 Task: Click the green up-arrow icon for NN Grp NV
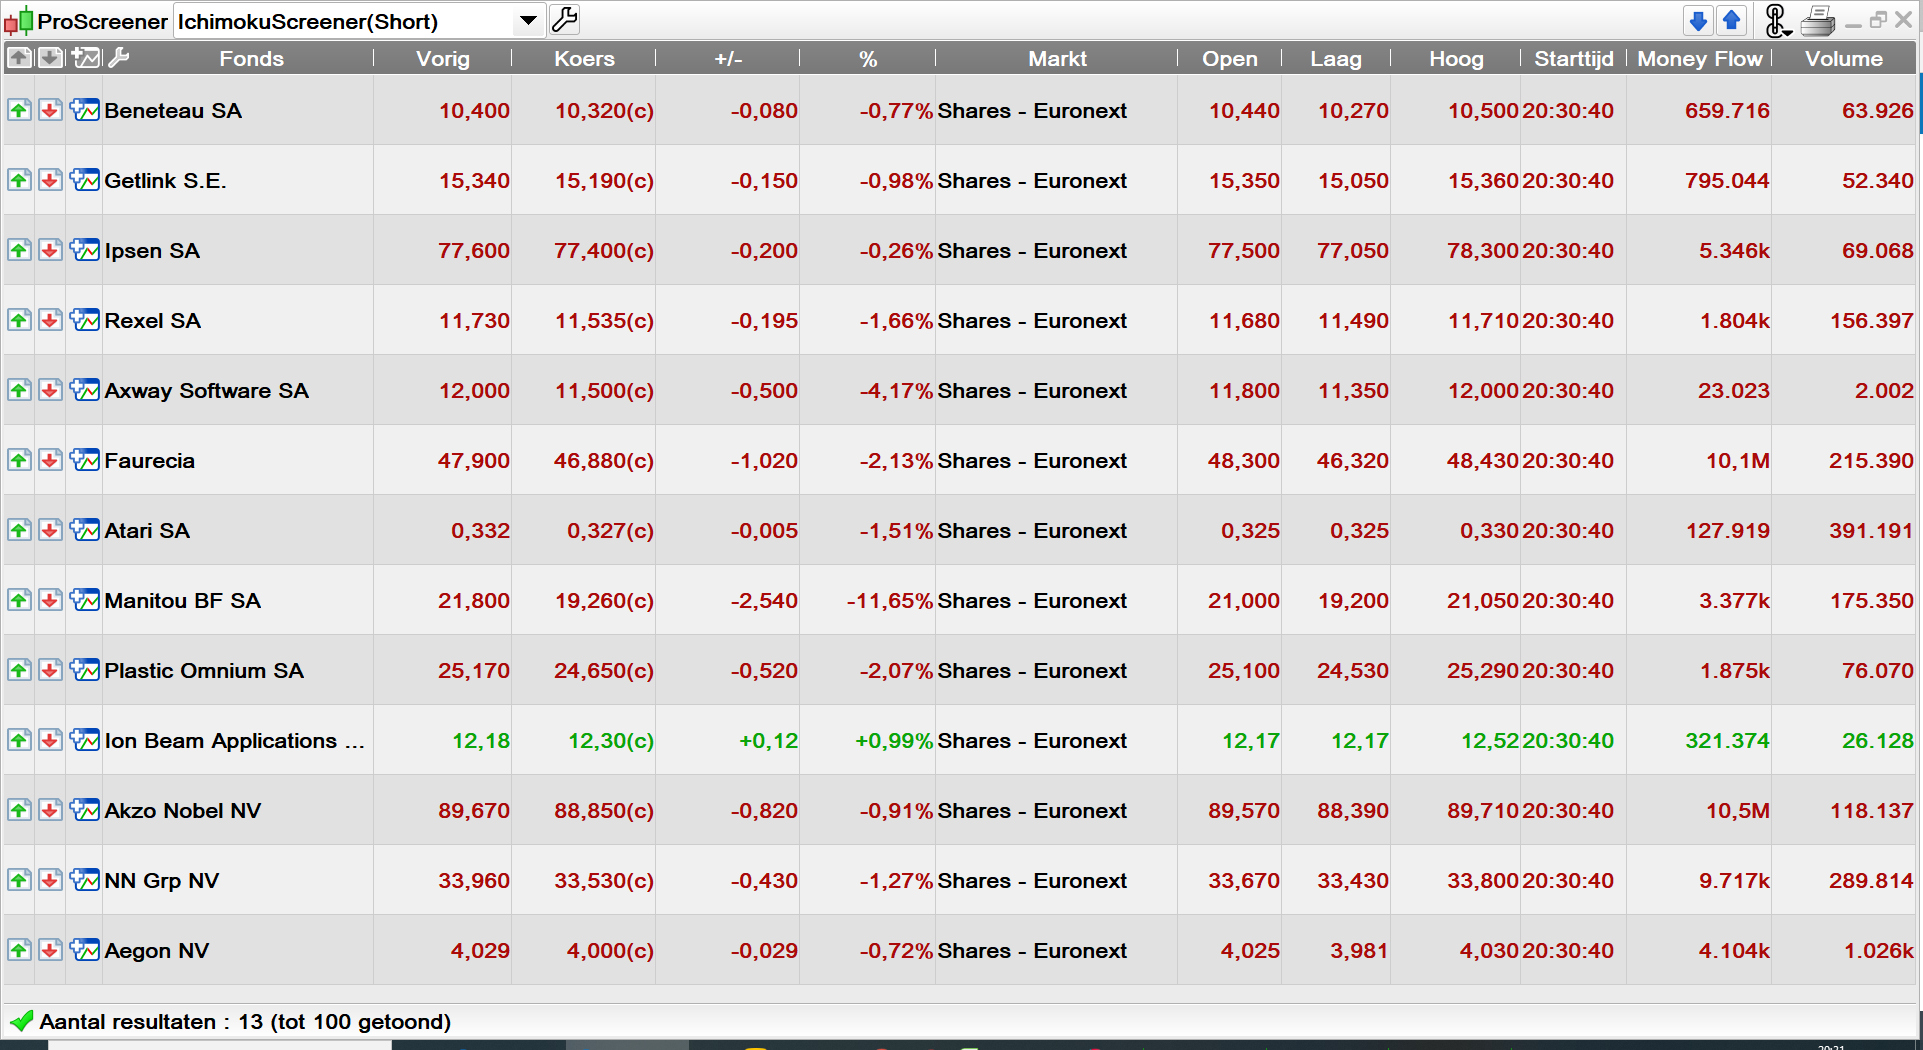coord(19,880)
